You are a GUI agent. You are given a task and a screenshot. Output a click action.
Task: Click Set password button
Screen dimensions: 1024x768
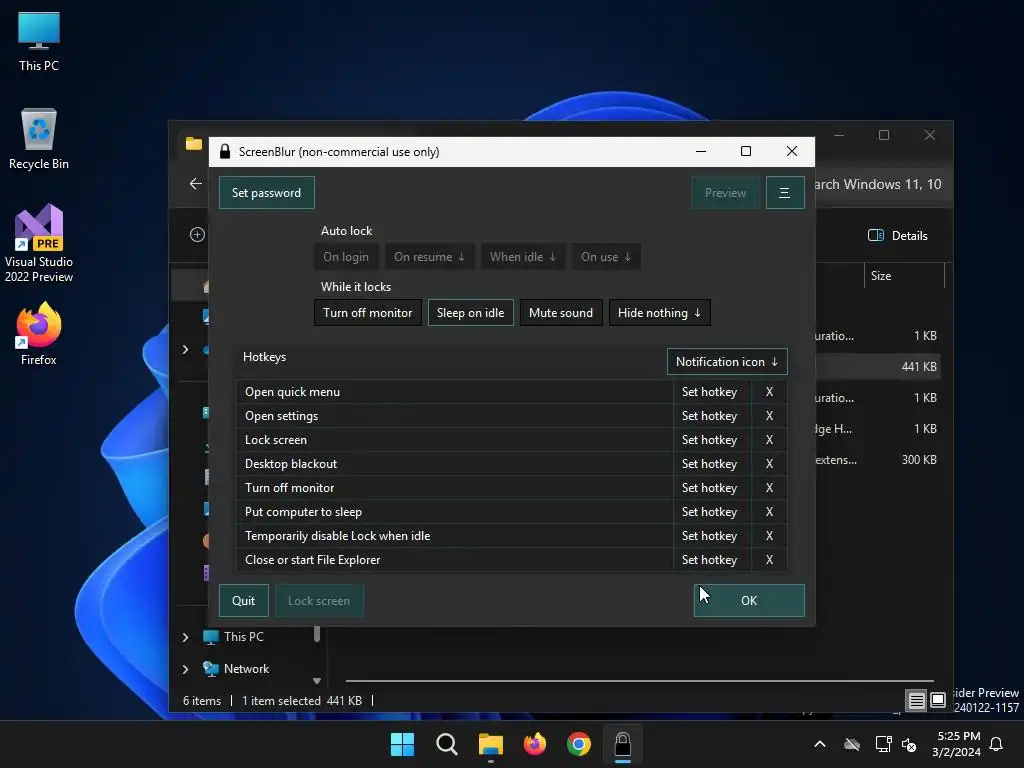click(266, 193)
